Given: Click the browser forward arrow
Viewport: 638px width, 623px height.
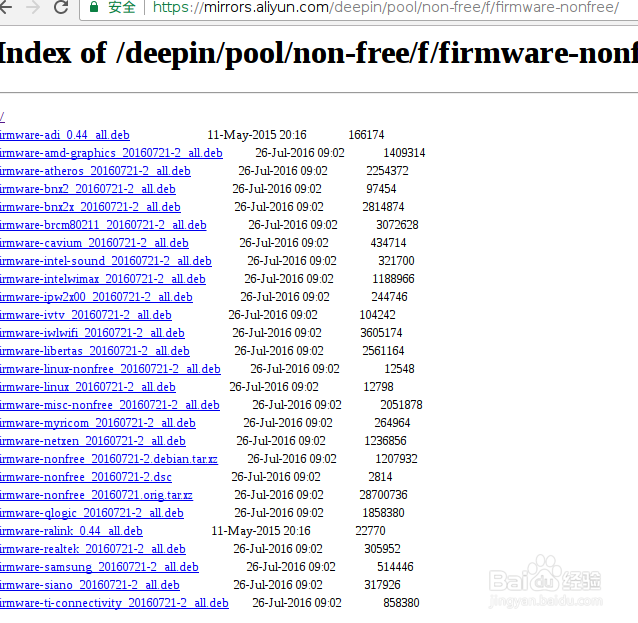Looking at the screenshot, I should click(x=33, y=7).
